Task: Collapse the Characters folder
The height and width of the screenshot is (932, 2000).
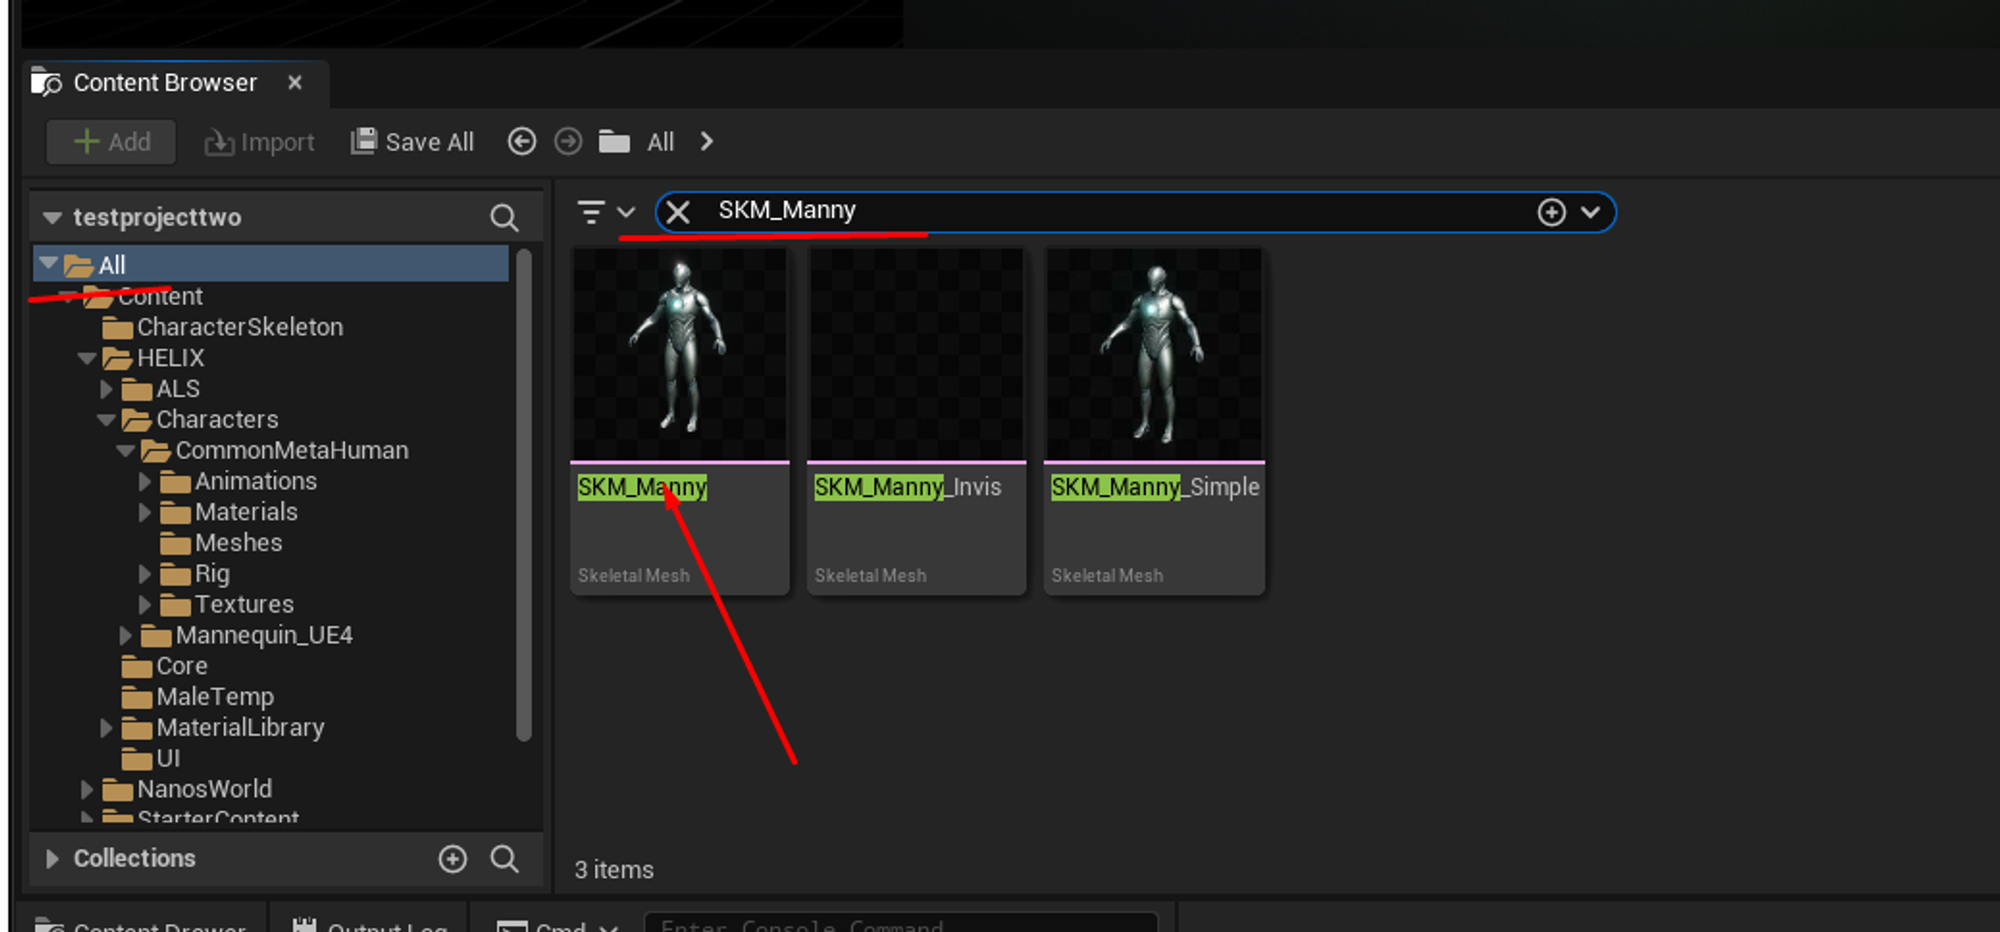Action: pos(106,419)
